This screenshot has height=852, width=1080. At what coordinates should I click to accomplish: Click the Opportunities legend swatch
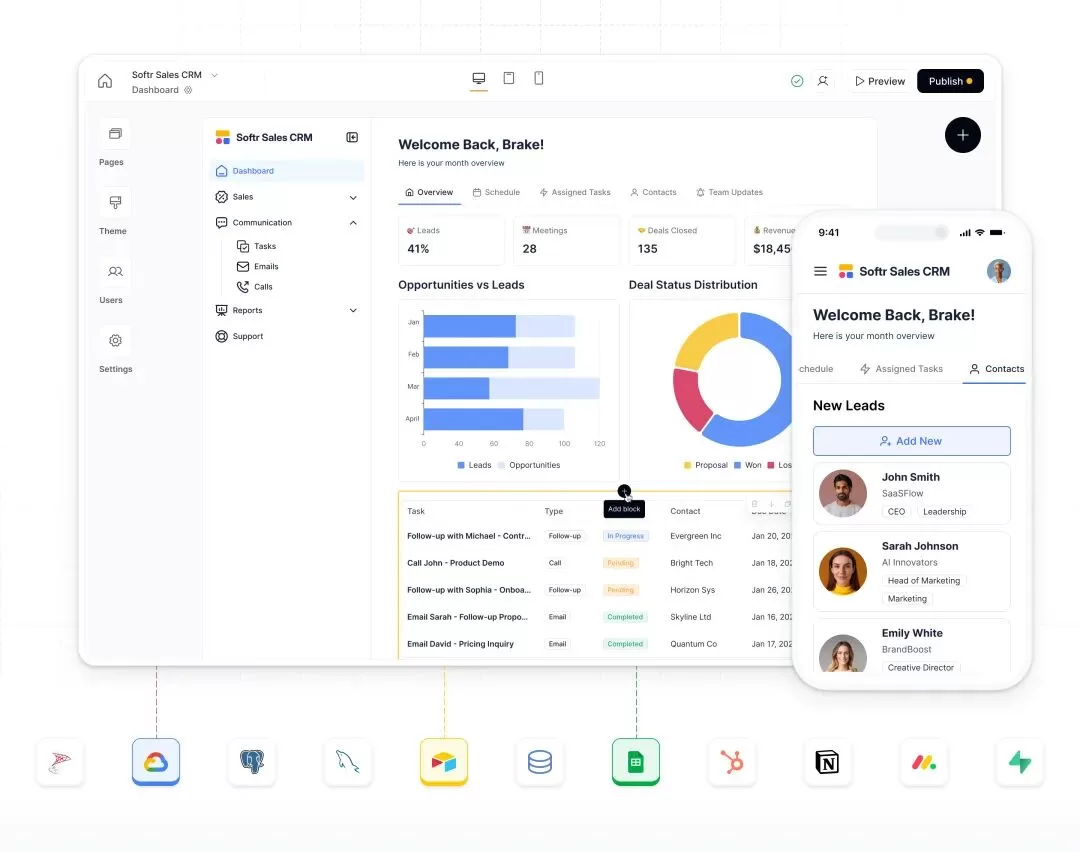(501, 465)
